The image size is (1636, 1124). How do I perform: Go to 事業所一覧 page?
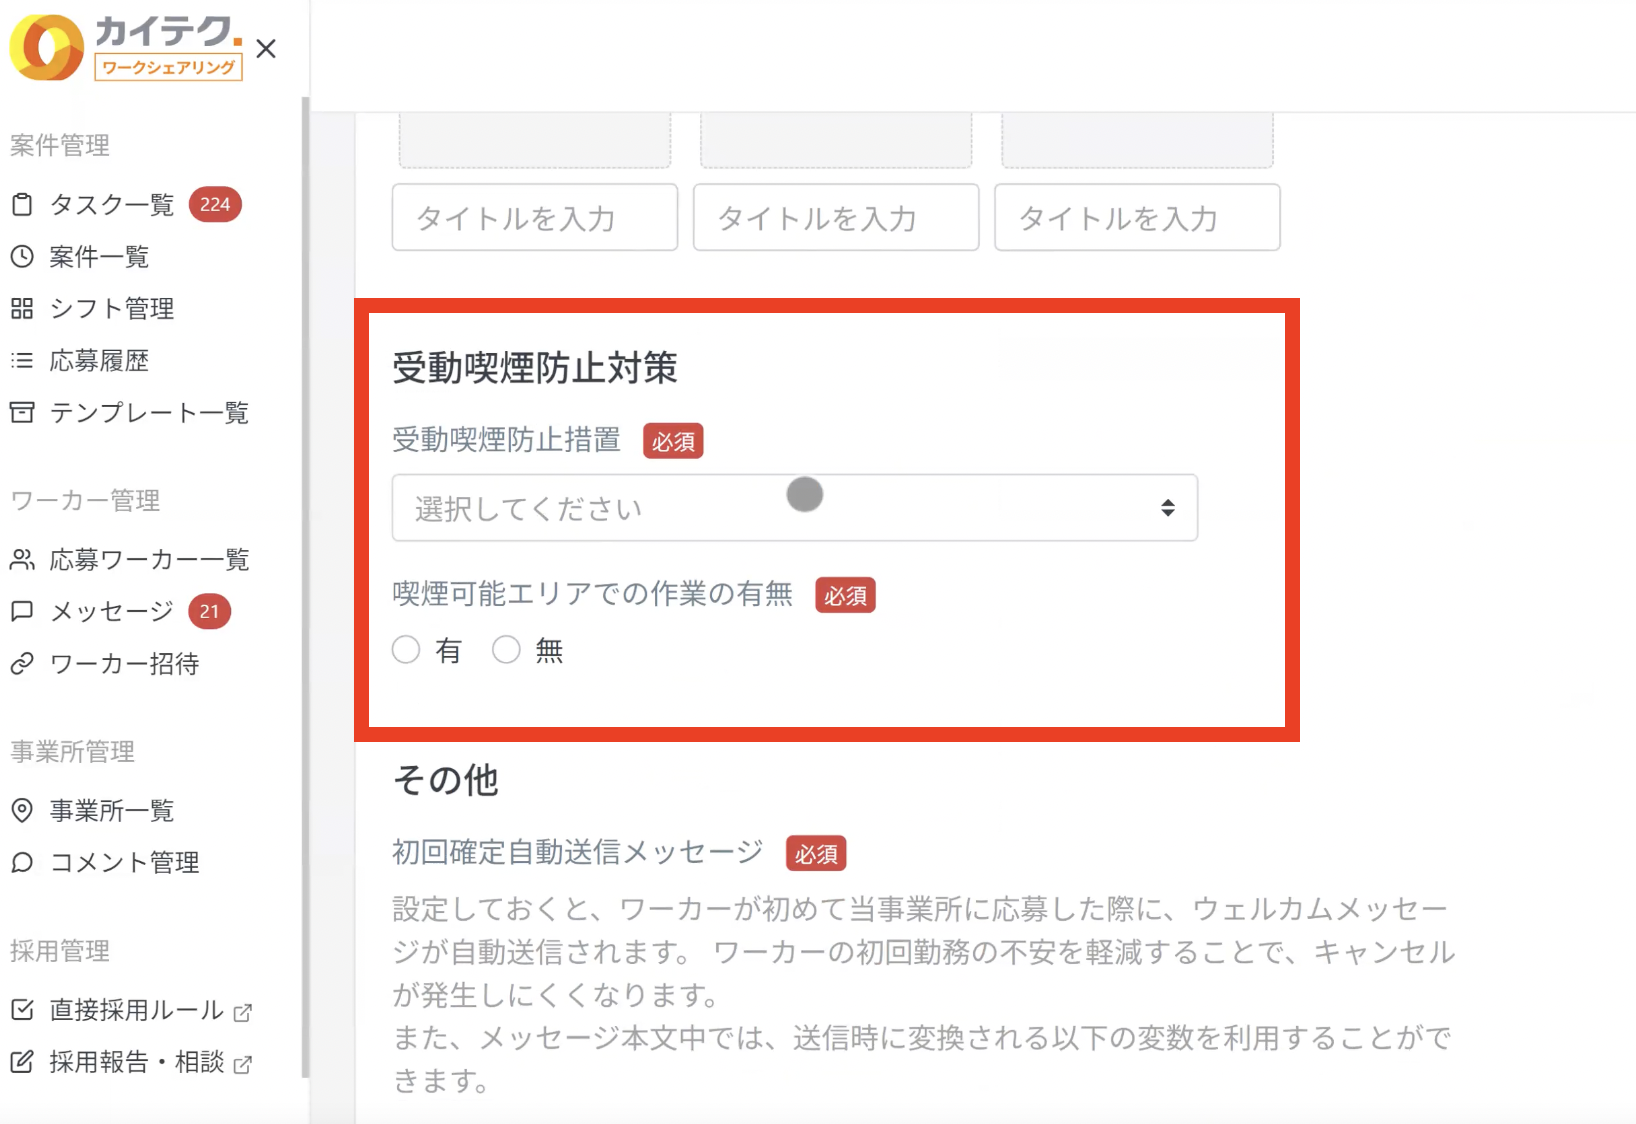tap(112, 810)
